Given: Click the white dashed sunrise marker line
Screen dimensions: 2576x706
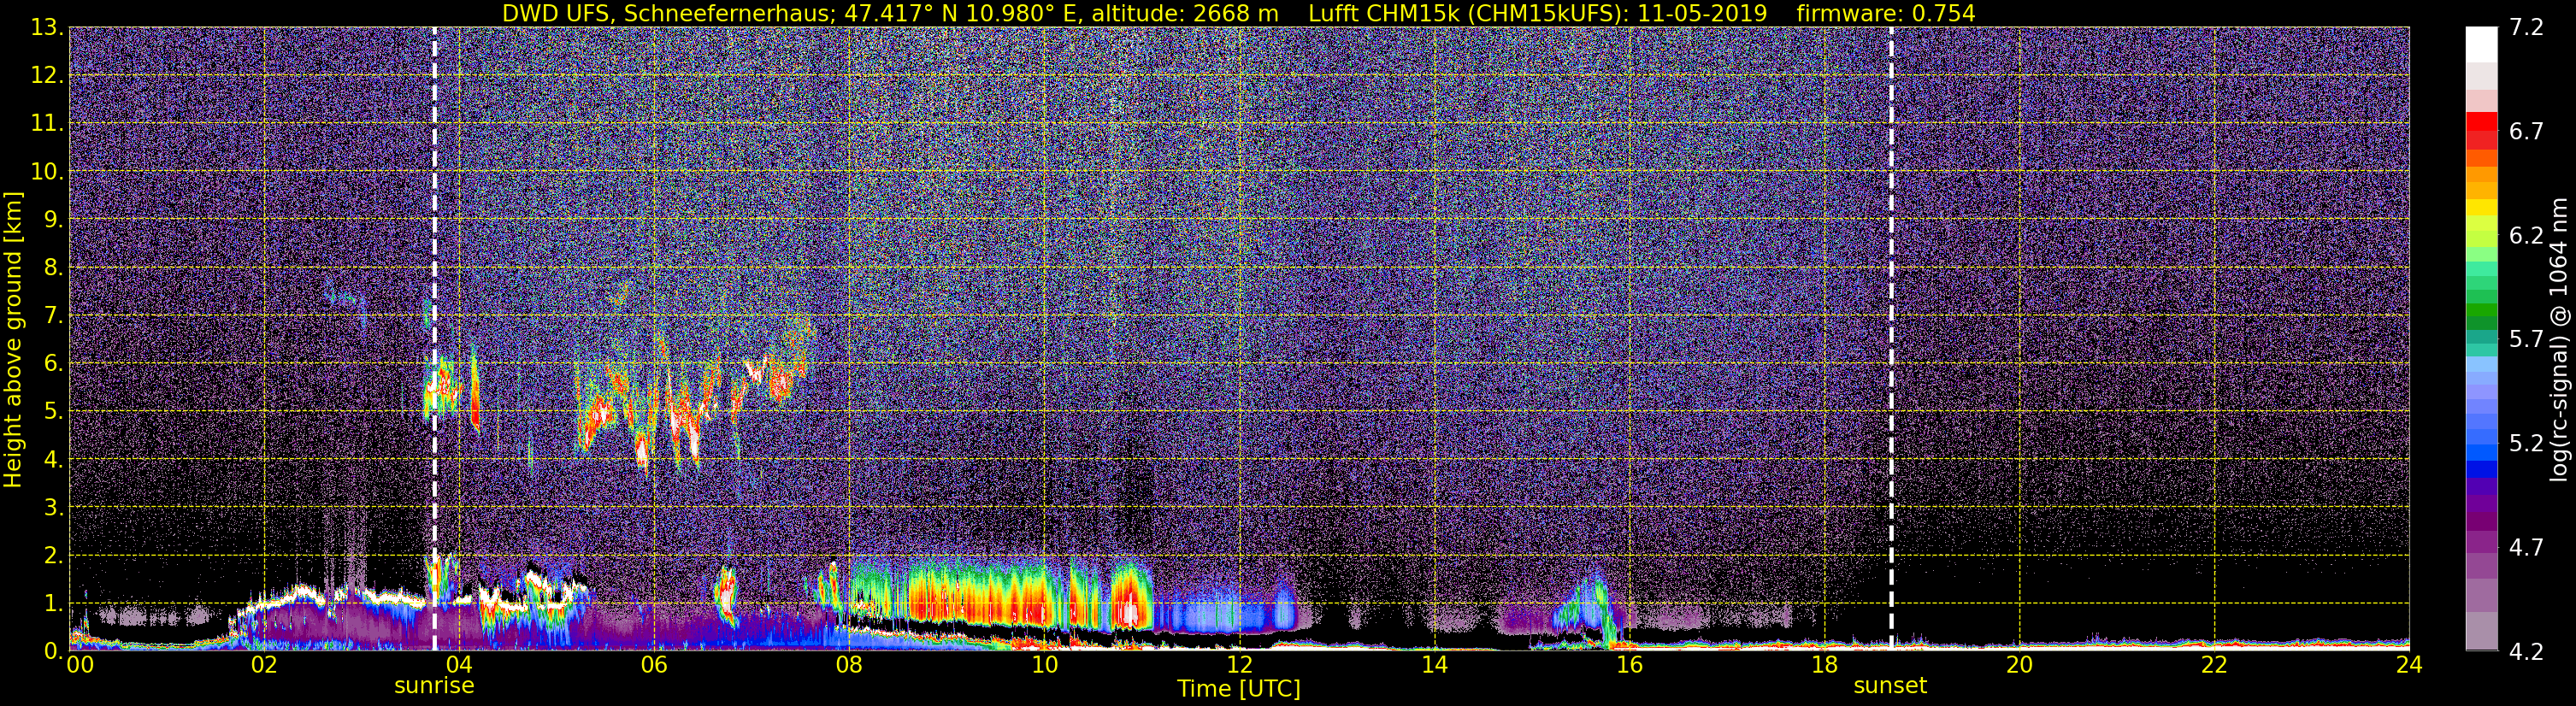Looking at the screenshot, I should 434,339.
